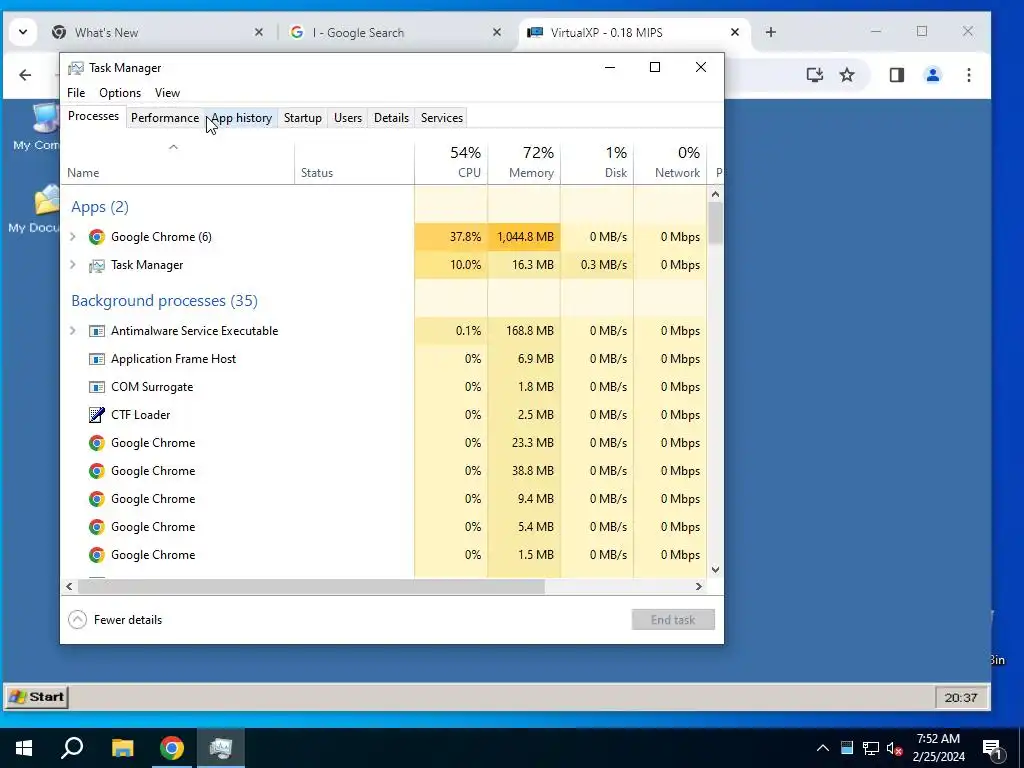Select the Processes tab
The width and height of the screenshot is (1024, 768).
[x=93, y=116]
